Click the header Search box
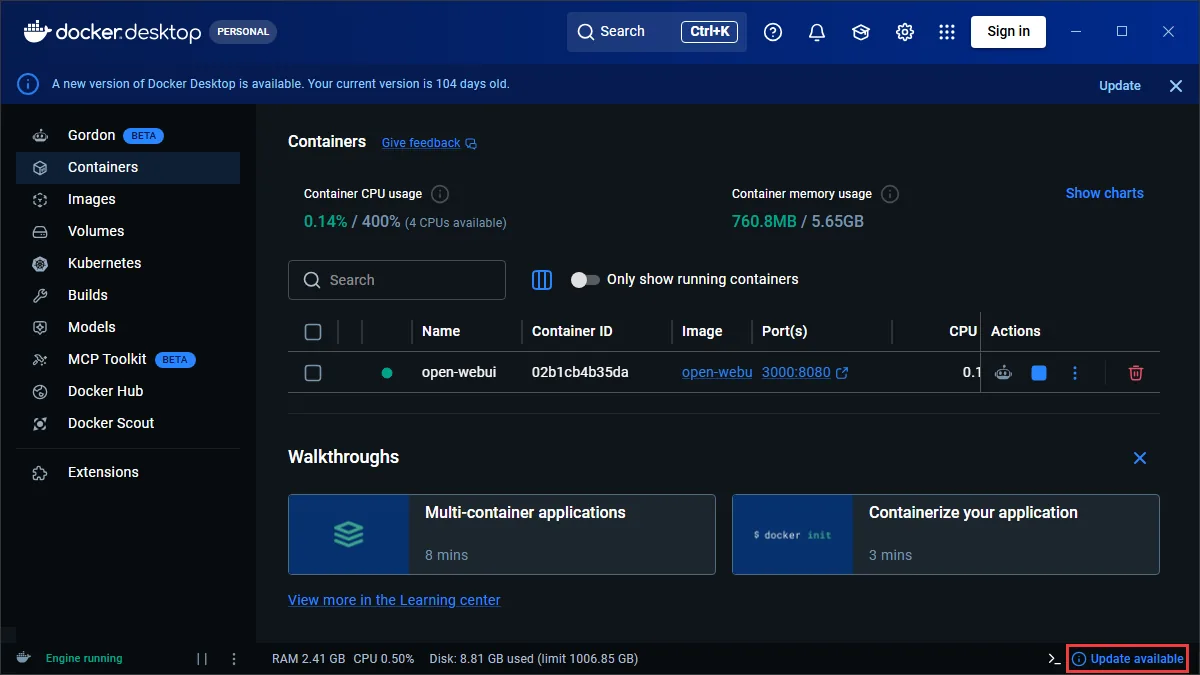This screenshot has width=1200, height=675. (x=657, y=32)
